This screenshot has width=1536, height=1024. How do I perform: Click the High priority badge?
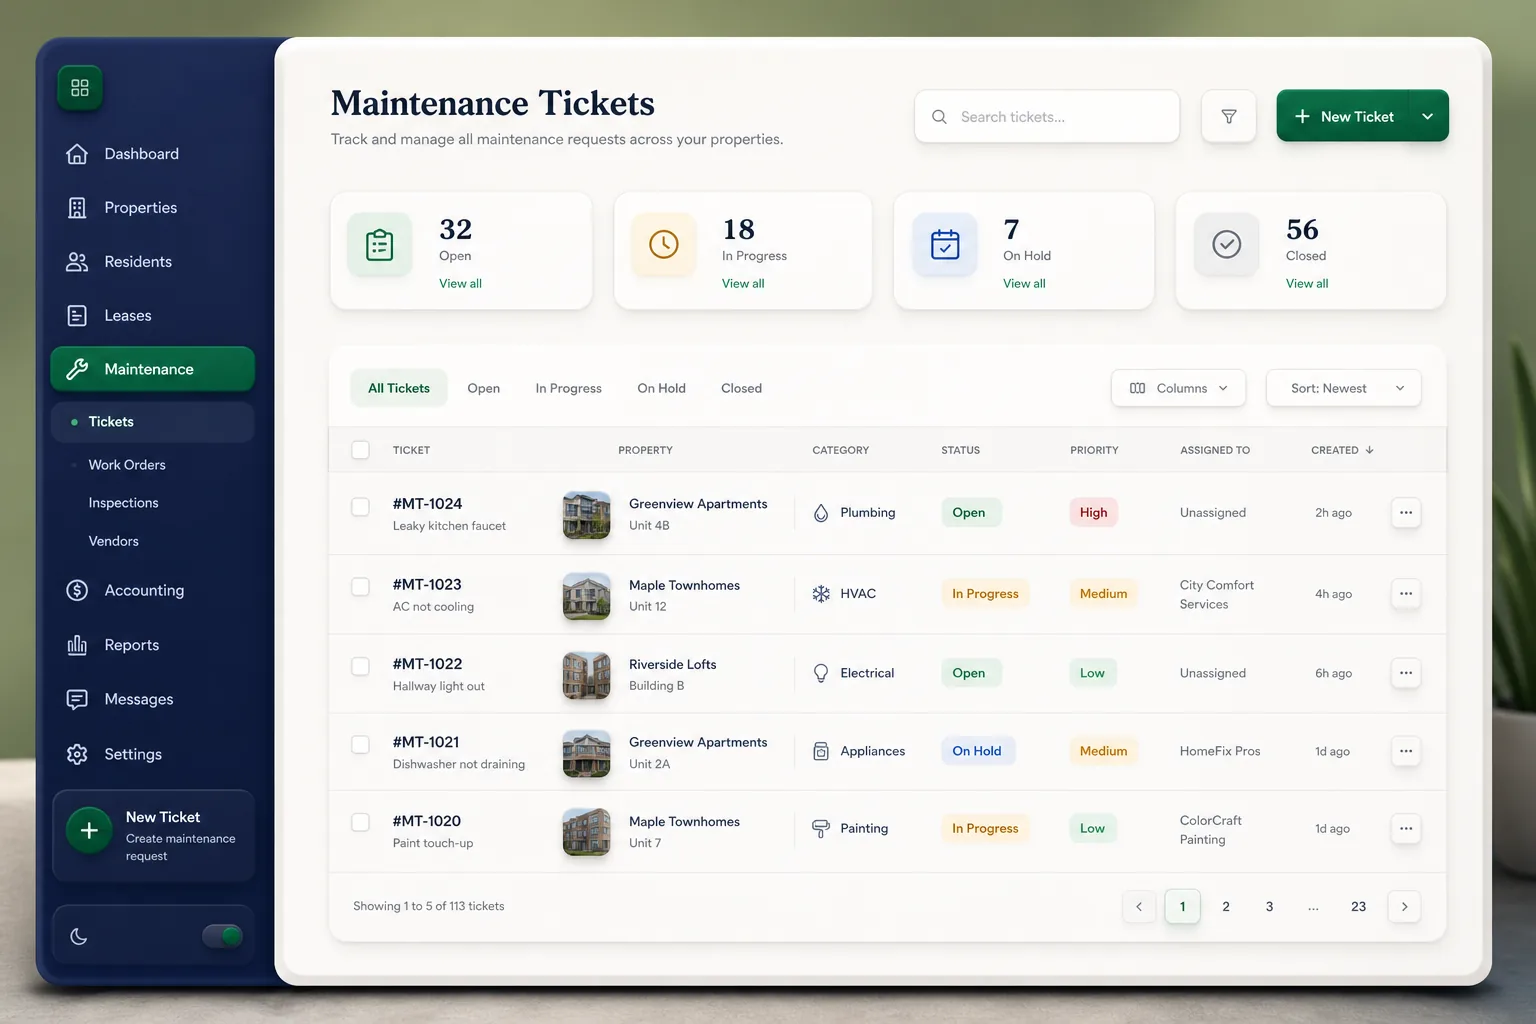tap(1093, 513)
